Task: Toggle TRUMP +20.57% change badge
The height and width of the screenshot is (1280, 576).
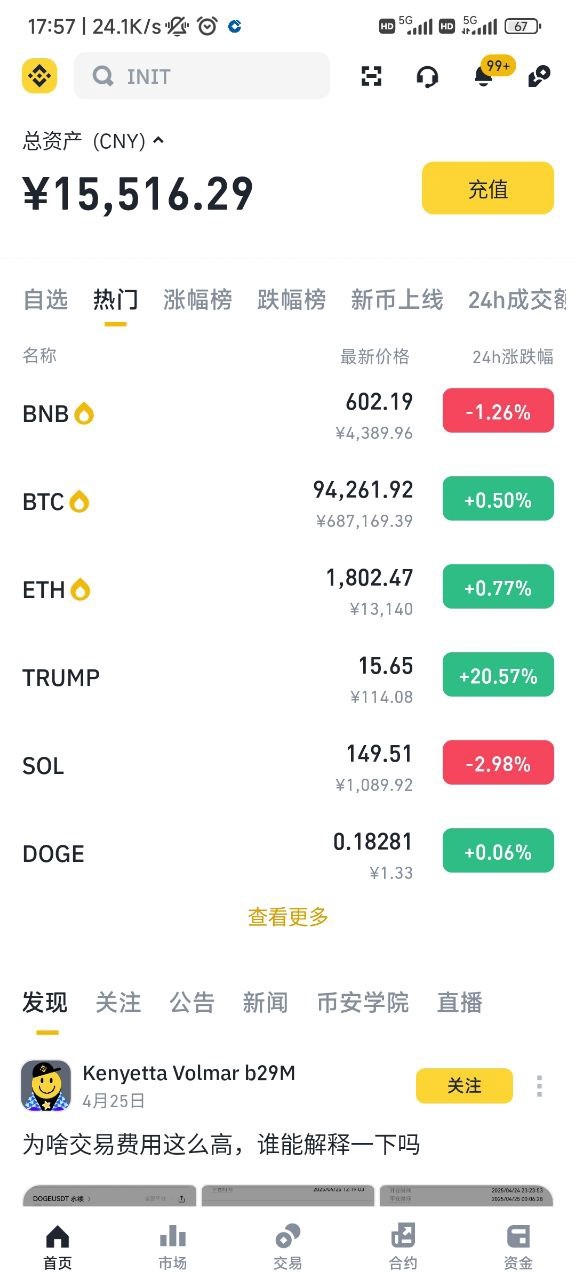Action: tap(498, 677)
